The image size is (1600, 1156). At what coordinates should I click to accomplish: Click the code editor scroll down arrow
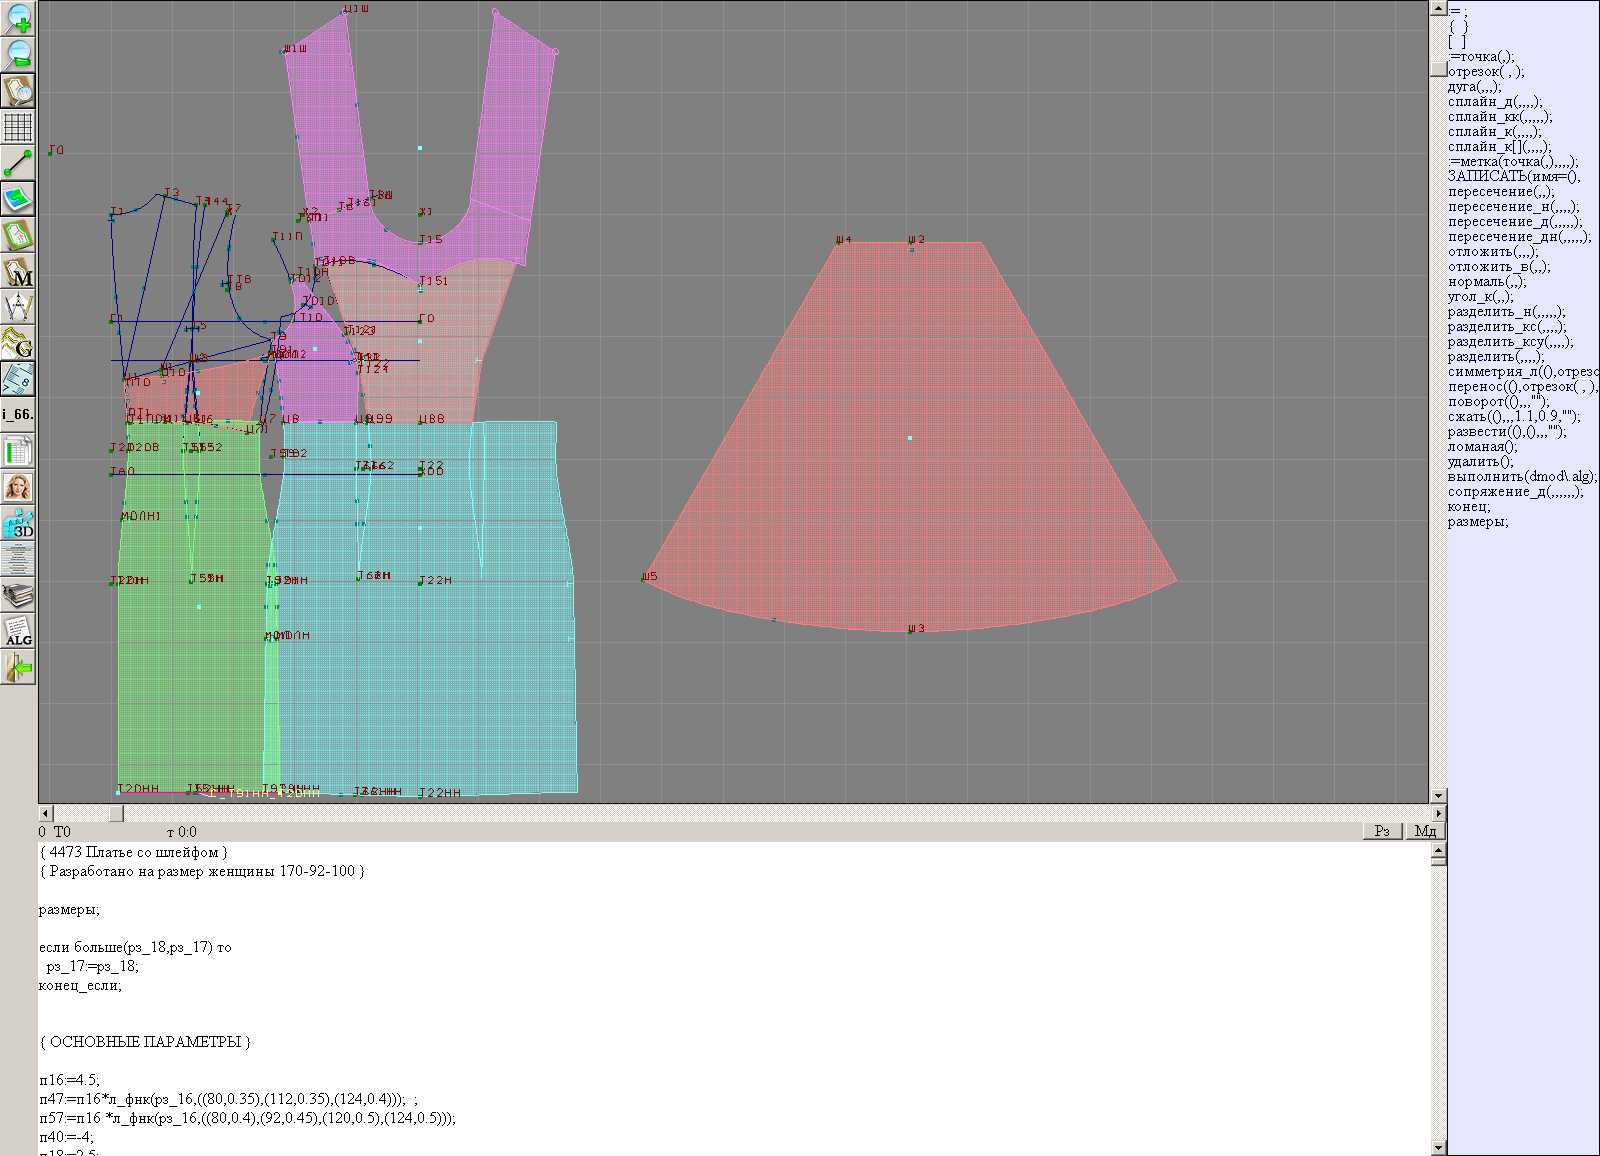1438,1147
